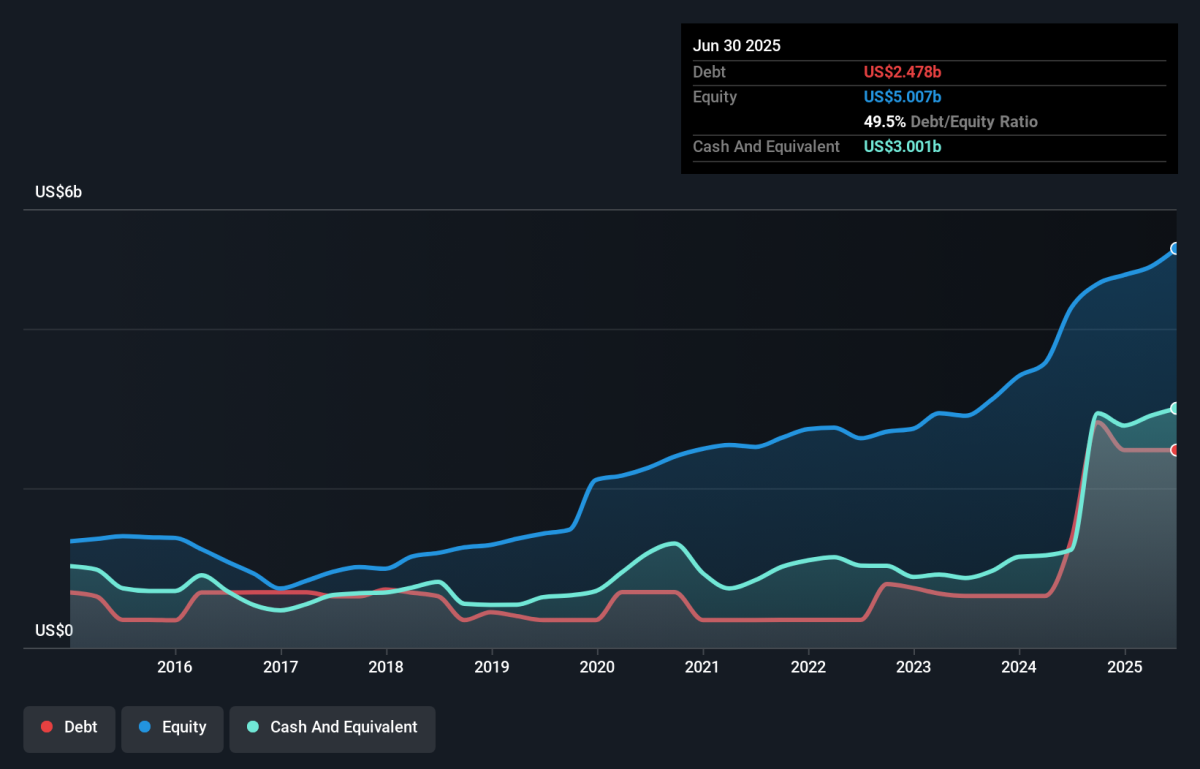Click the 49.5% Debt/Equity Ratio text

(x=950, y=122)
